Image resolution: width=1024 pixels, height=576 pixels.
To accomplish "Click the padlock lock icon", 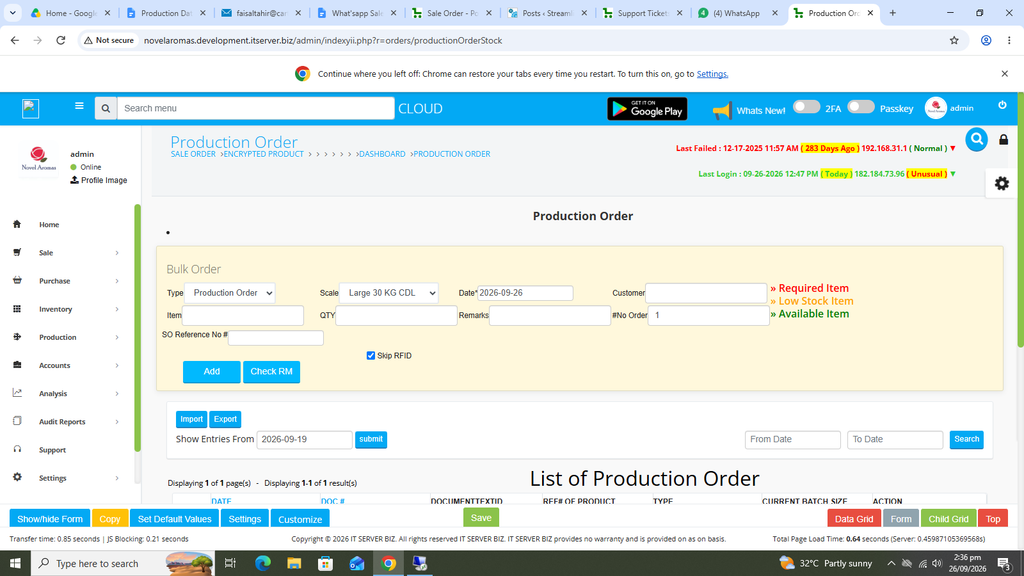I will point(1004,140).
